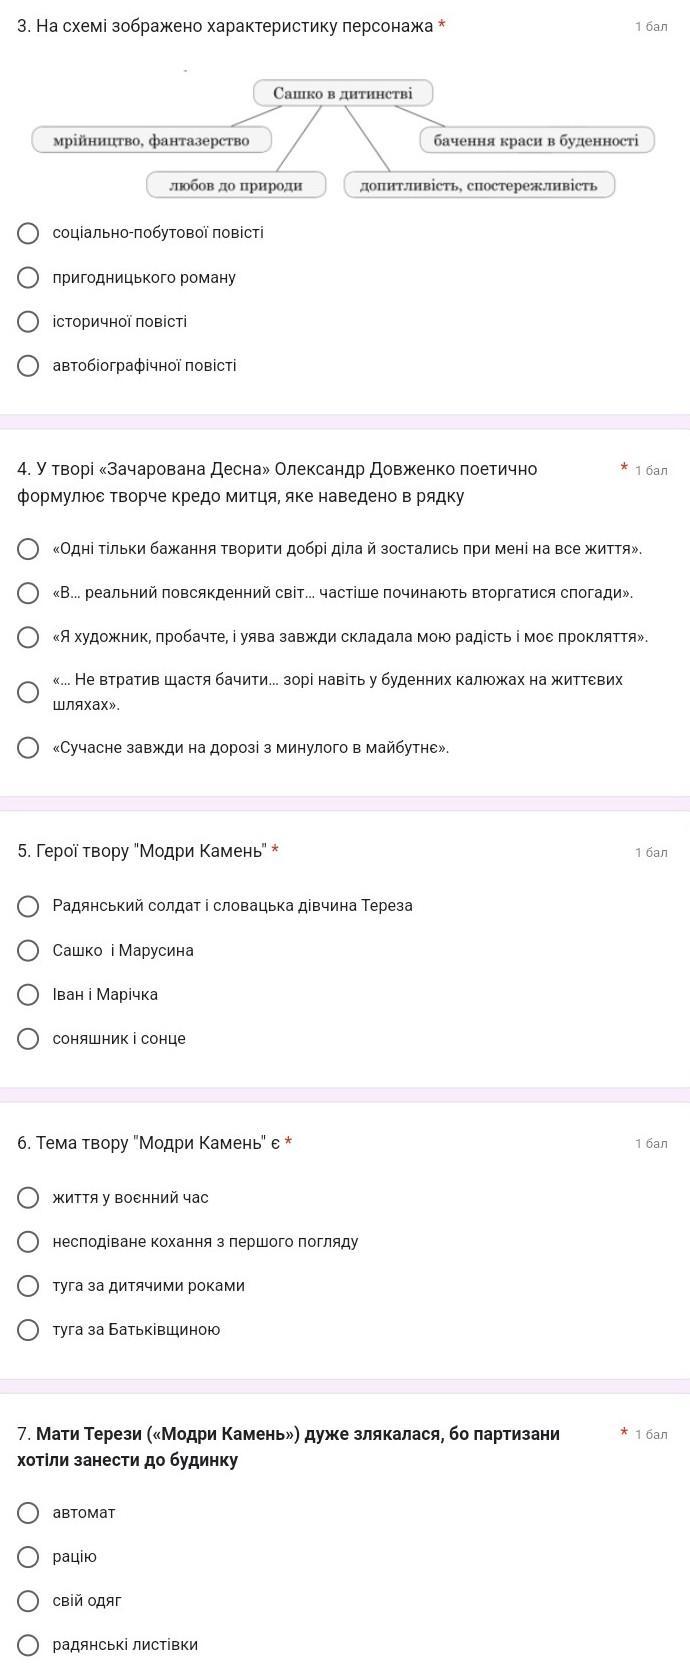Screen dimensions: 690x1678
Task: Select 'Радянський солдат і словацька дівчина Тереза'
Action: (29, 906)
